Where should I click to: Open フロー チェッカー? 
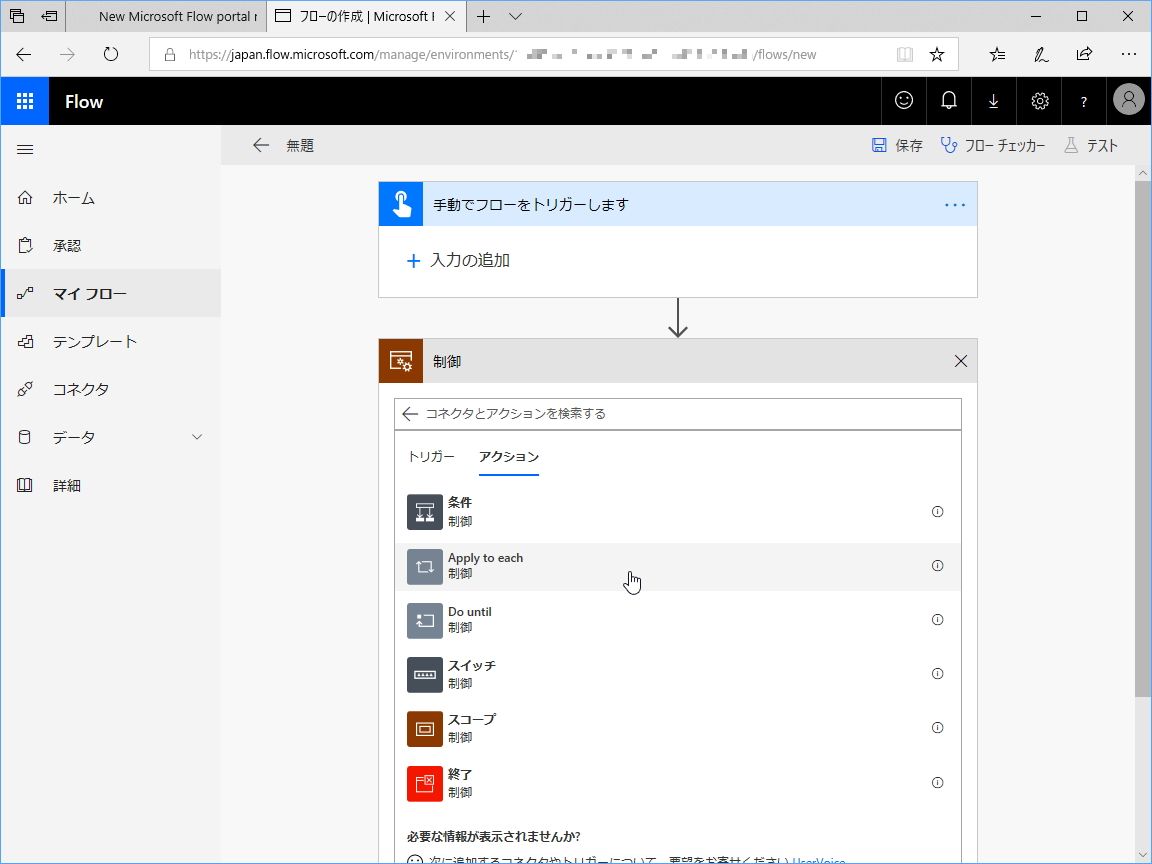[x=993, y=145]
